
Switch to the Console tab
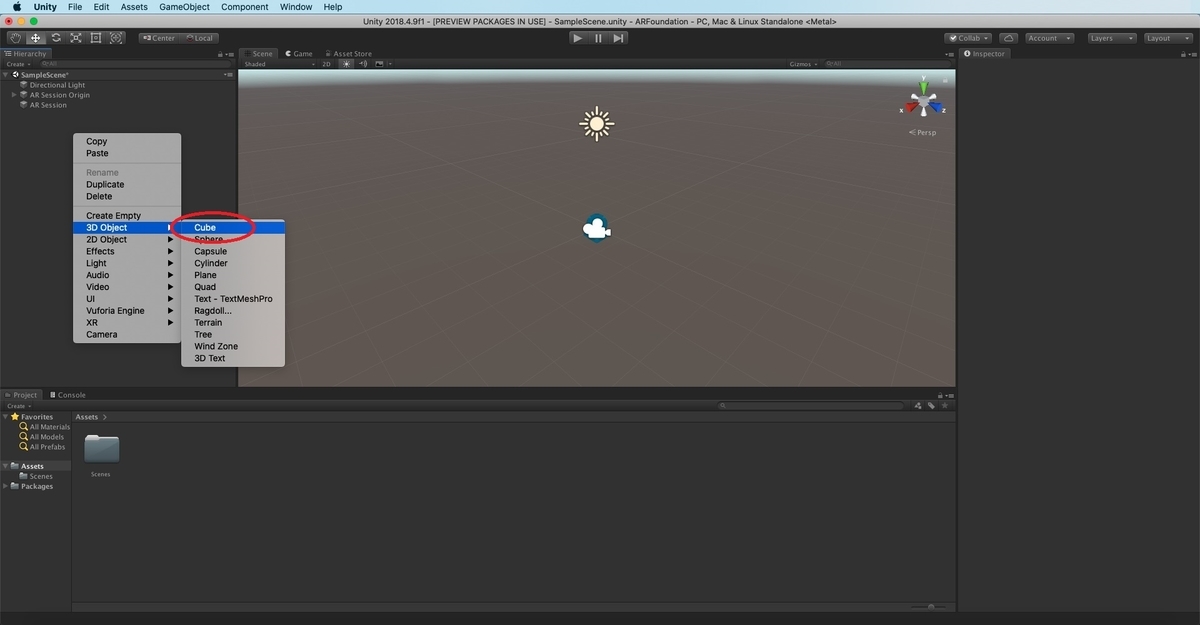(x=67, y=395)
